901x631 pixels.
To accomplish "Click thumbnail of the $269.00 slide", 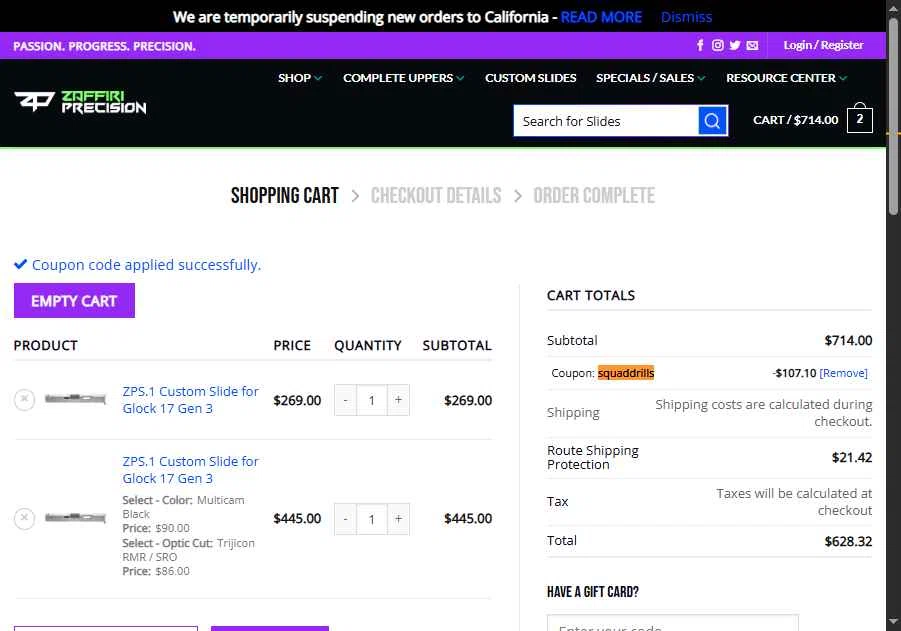I will click(75, 398).
